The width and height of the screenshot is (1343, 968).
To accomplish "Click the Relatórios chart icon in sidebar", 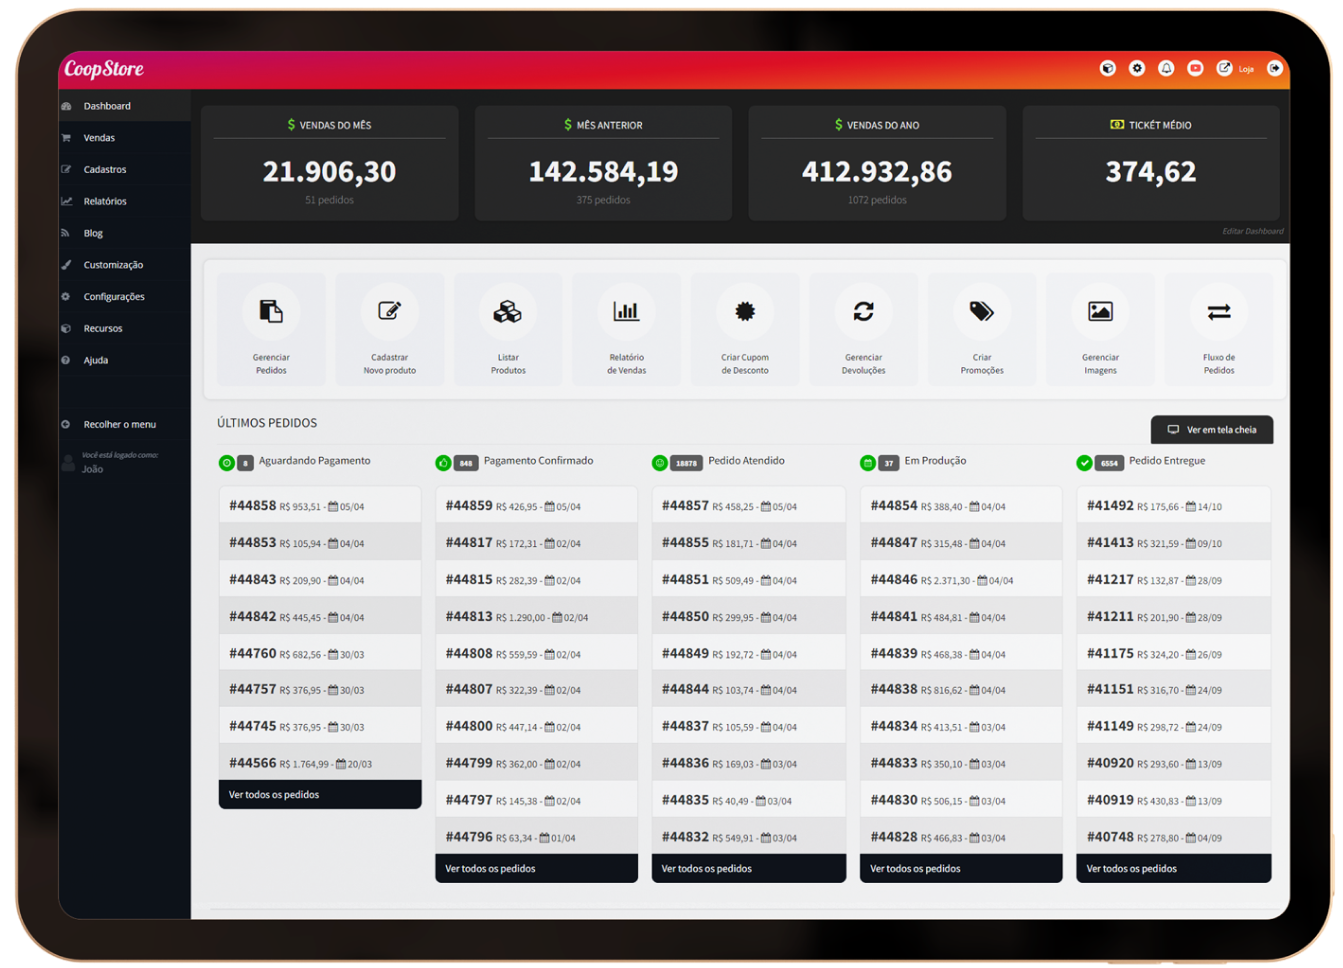I will 66,201.
